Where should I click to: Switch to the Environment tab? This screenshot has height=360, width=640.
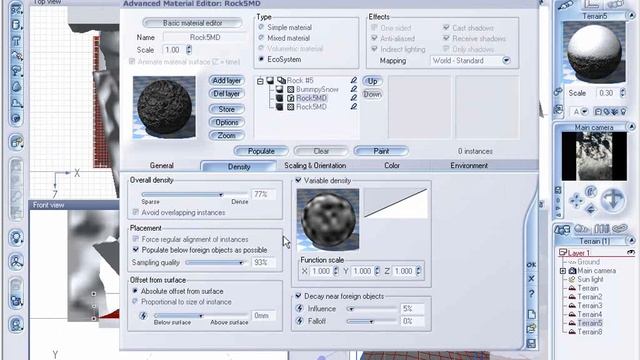469,166
